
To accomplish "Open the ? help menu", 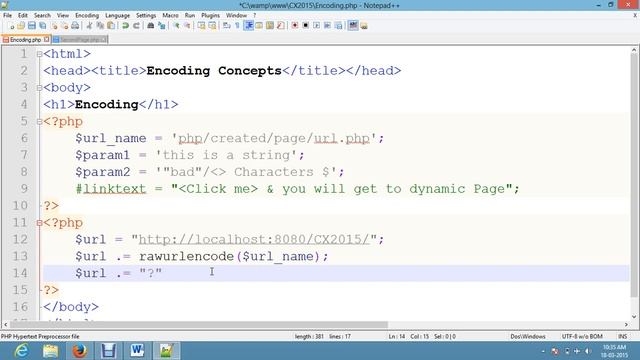I will 254,16.
